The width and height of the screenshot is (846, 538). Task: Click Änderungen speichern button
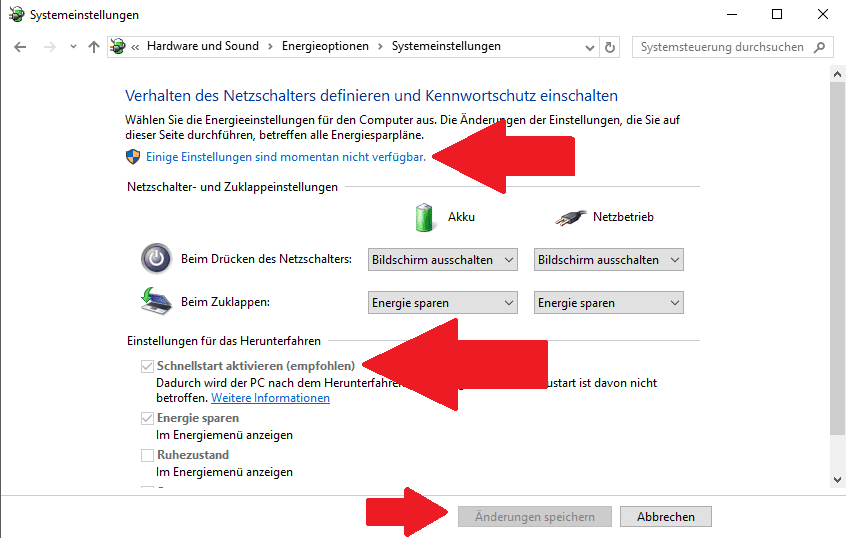click(535, 516)
